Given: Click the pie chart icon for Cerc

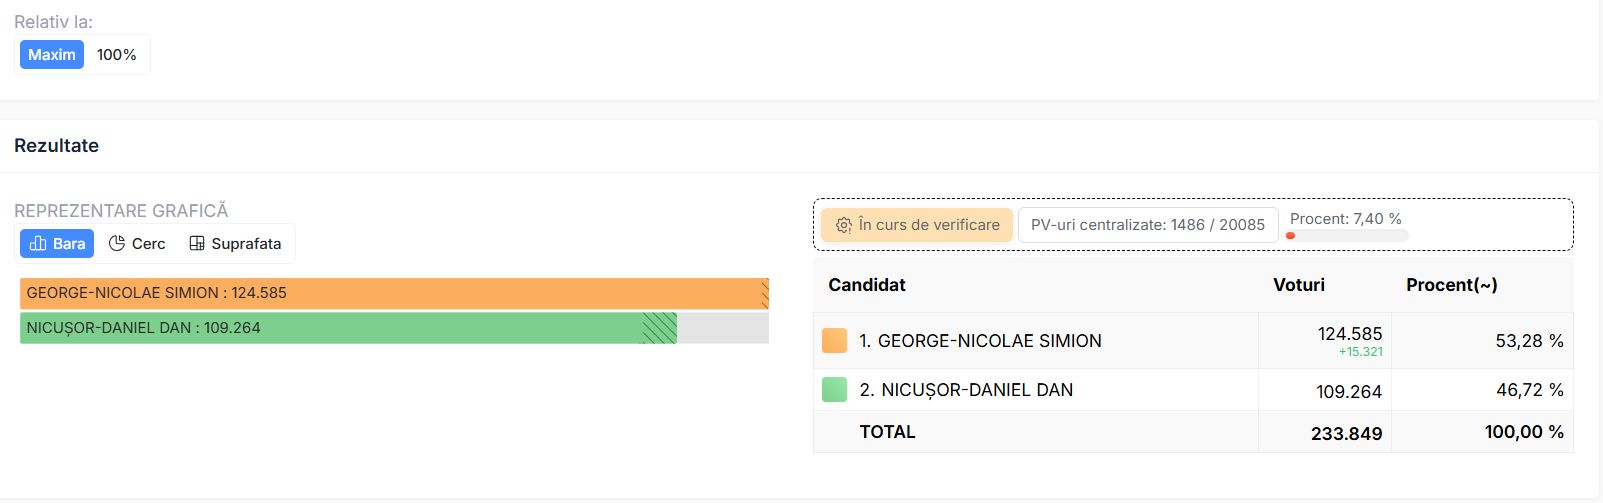Looking at the screenshot, I should coord(117,243).
